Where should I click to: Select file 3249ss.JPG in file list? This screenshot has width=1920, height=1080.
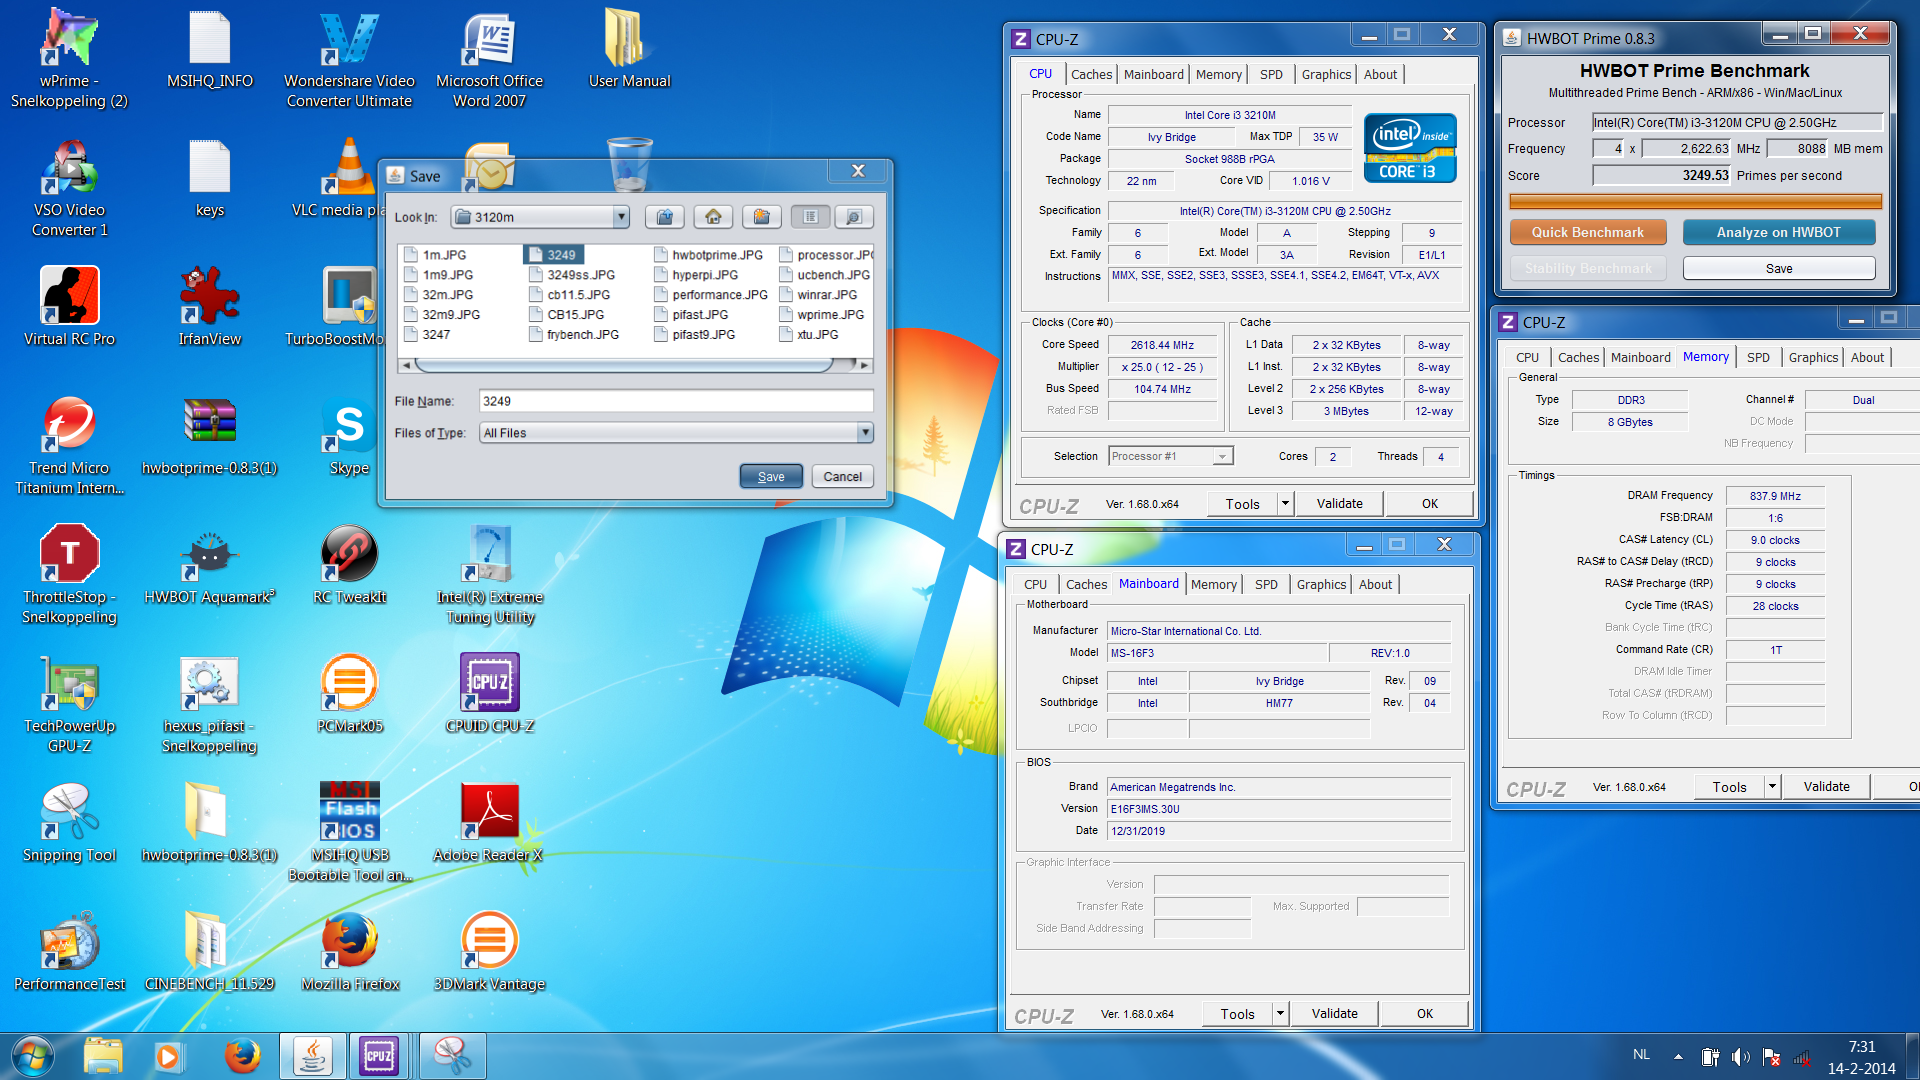pyautogui.click(x=572, y=275)
